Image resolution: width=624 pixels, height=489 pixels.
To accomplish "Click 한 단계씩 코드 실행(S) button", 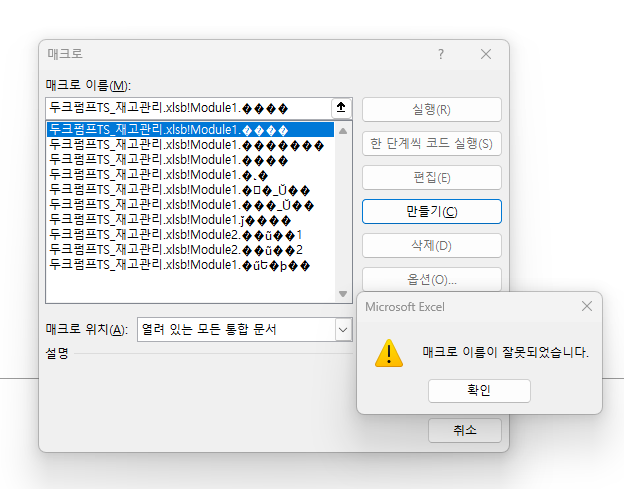I will point(432,144).
